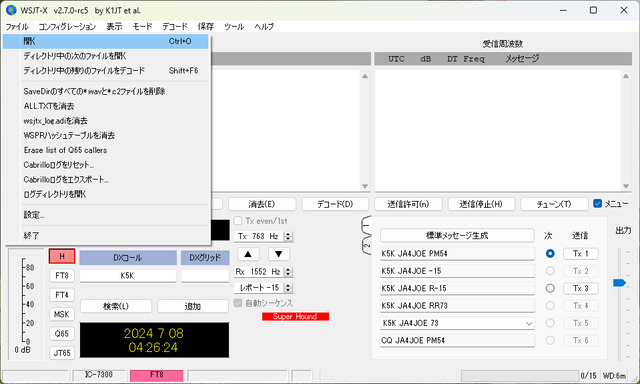
Task: Click the レポート -15 spinner arrows
Action: (x=288, y=288)
